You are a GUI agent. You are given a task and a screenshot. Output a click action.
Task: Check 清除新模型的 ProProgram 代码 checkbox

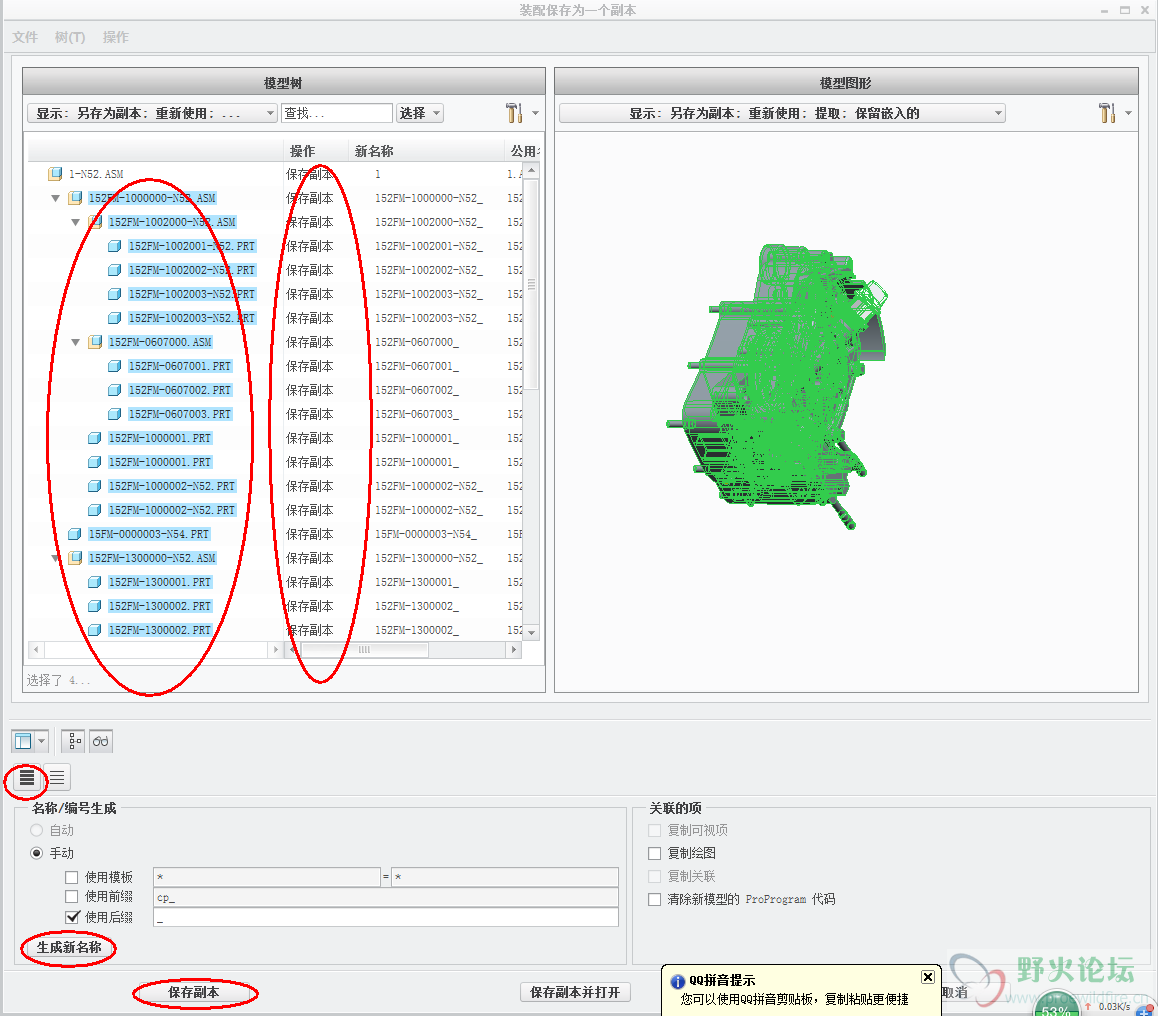pyautogui.click(x=654, y=899)
